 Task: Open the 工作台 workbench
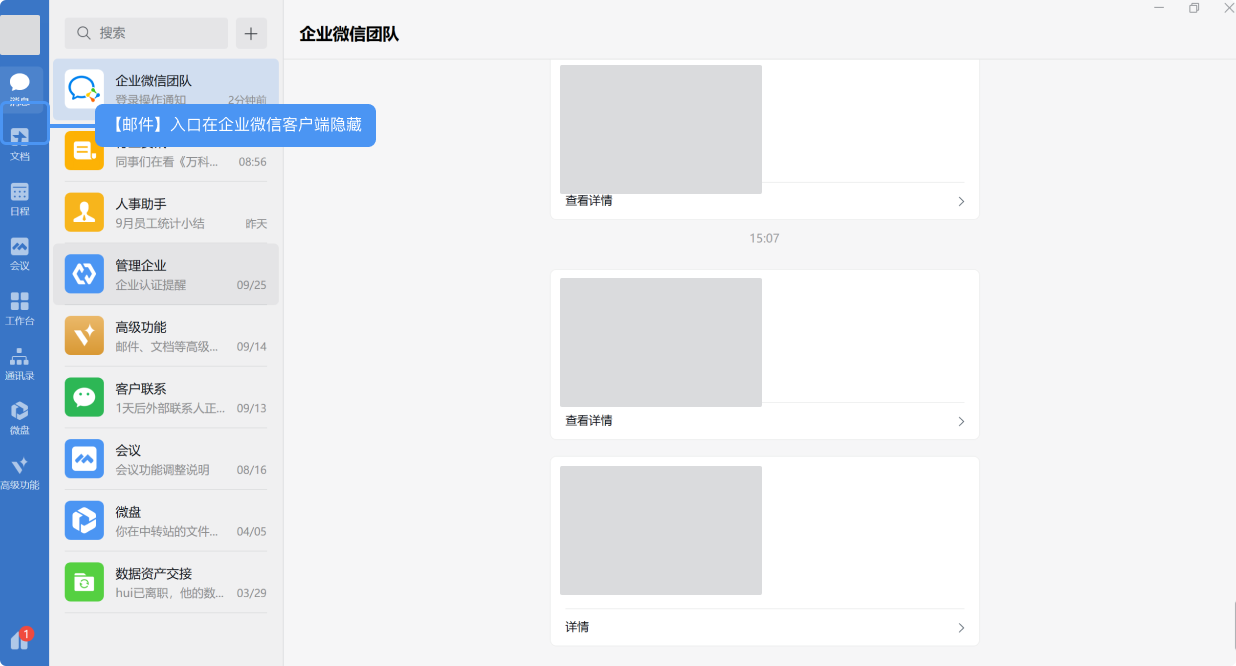pyautogui.click(x=20, y=308)
